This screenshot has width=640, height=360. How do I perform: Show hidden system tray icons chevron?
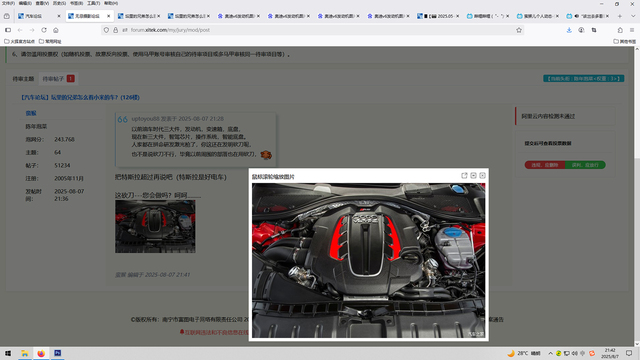click(550, 353)
